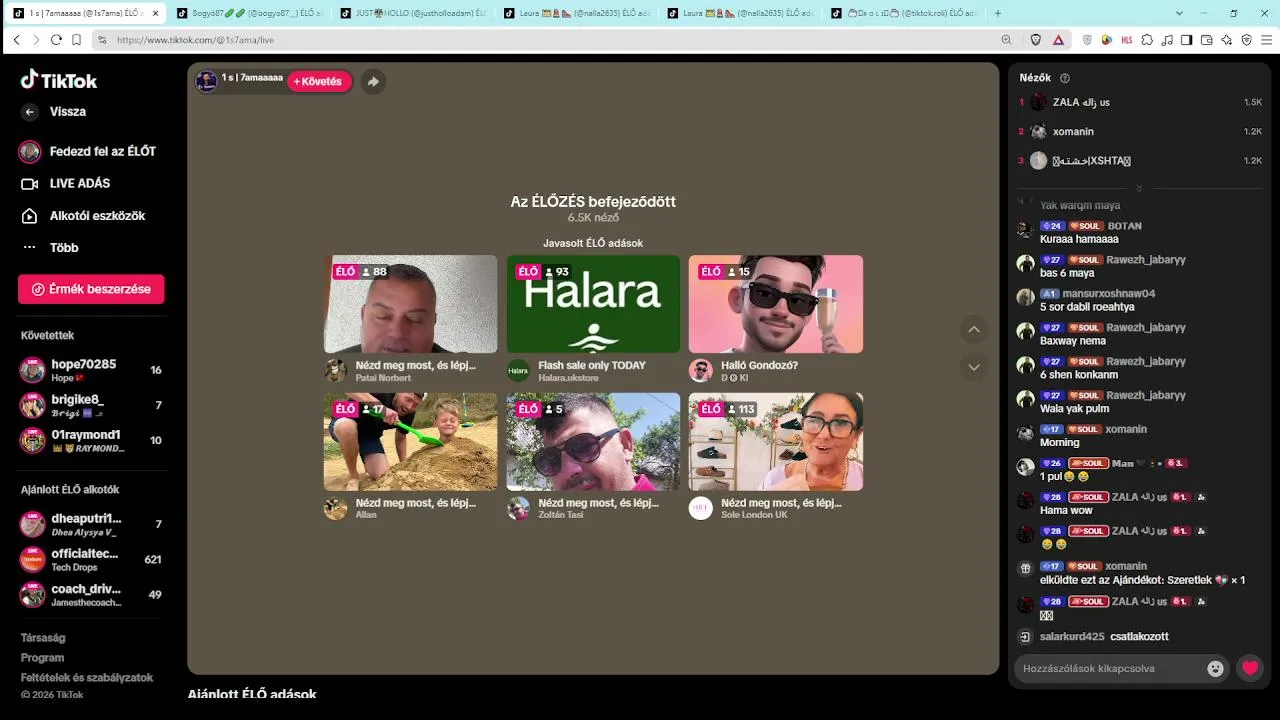Click the TikTok logo in the sidebar
Screen dimensions: 1280x720
(59, 80)
